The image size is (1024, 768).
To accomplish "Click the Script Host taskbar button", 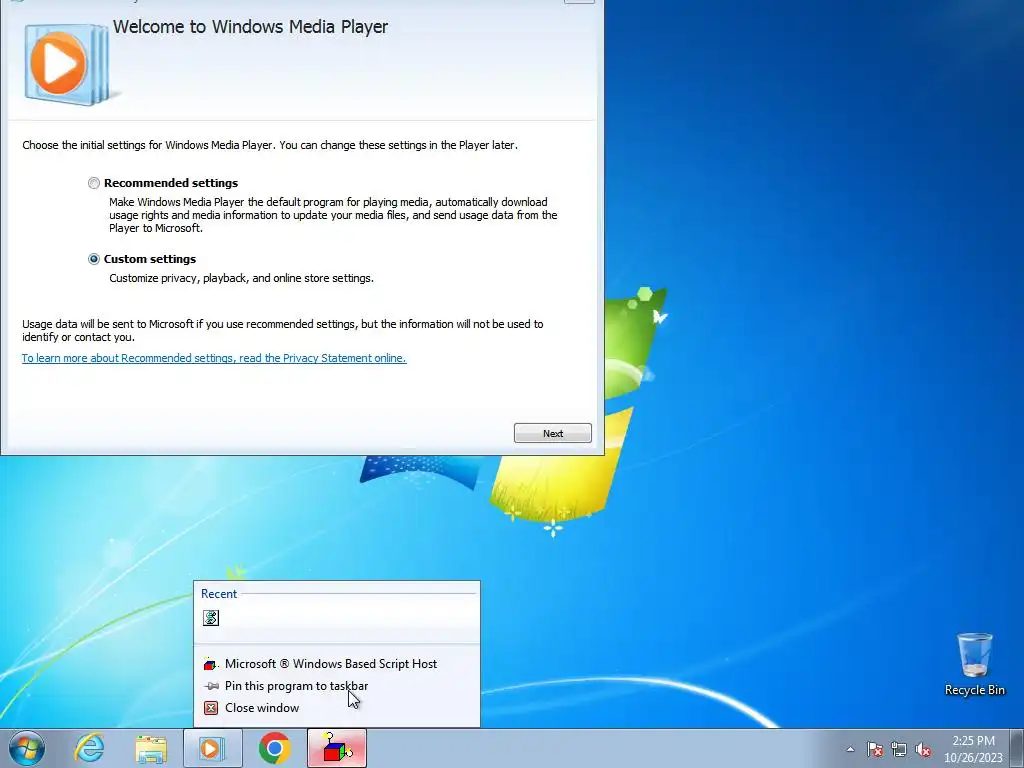I will click(337, 748).
